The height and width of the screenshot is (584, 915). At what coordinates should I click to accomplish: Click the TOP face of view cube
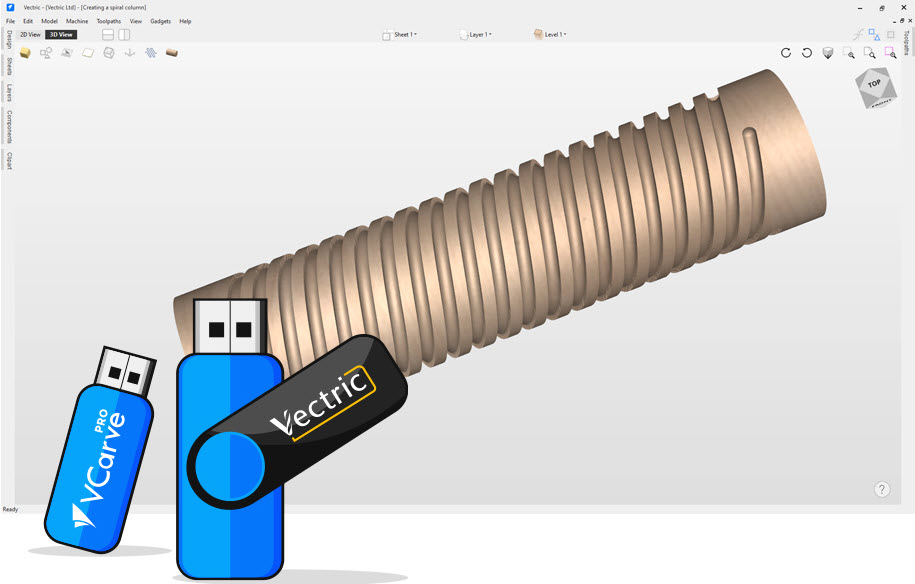(875, 84)
